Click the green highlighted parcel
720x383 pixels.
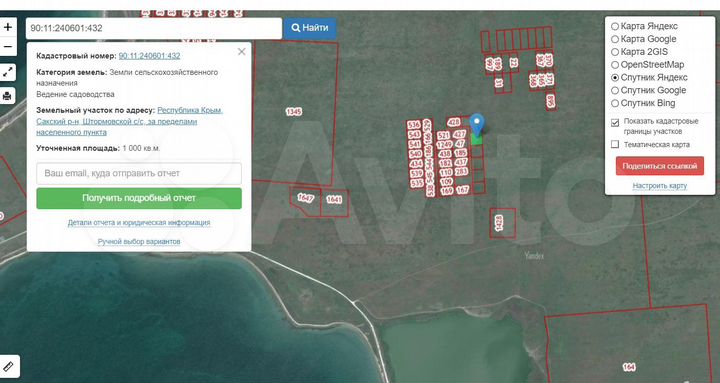pyautogui.click(x=477, y=140)
